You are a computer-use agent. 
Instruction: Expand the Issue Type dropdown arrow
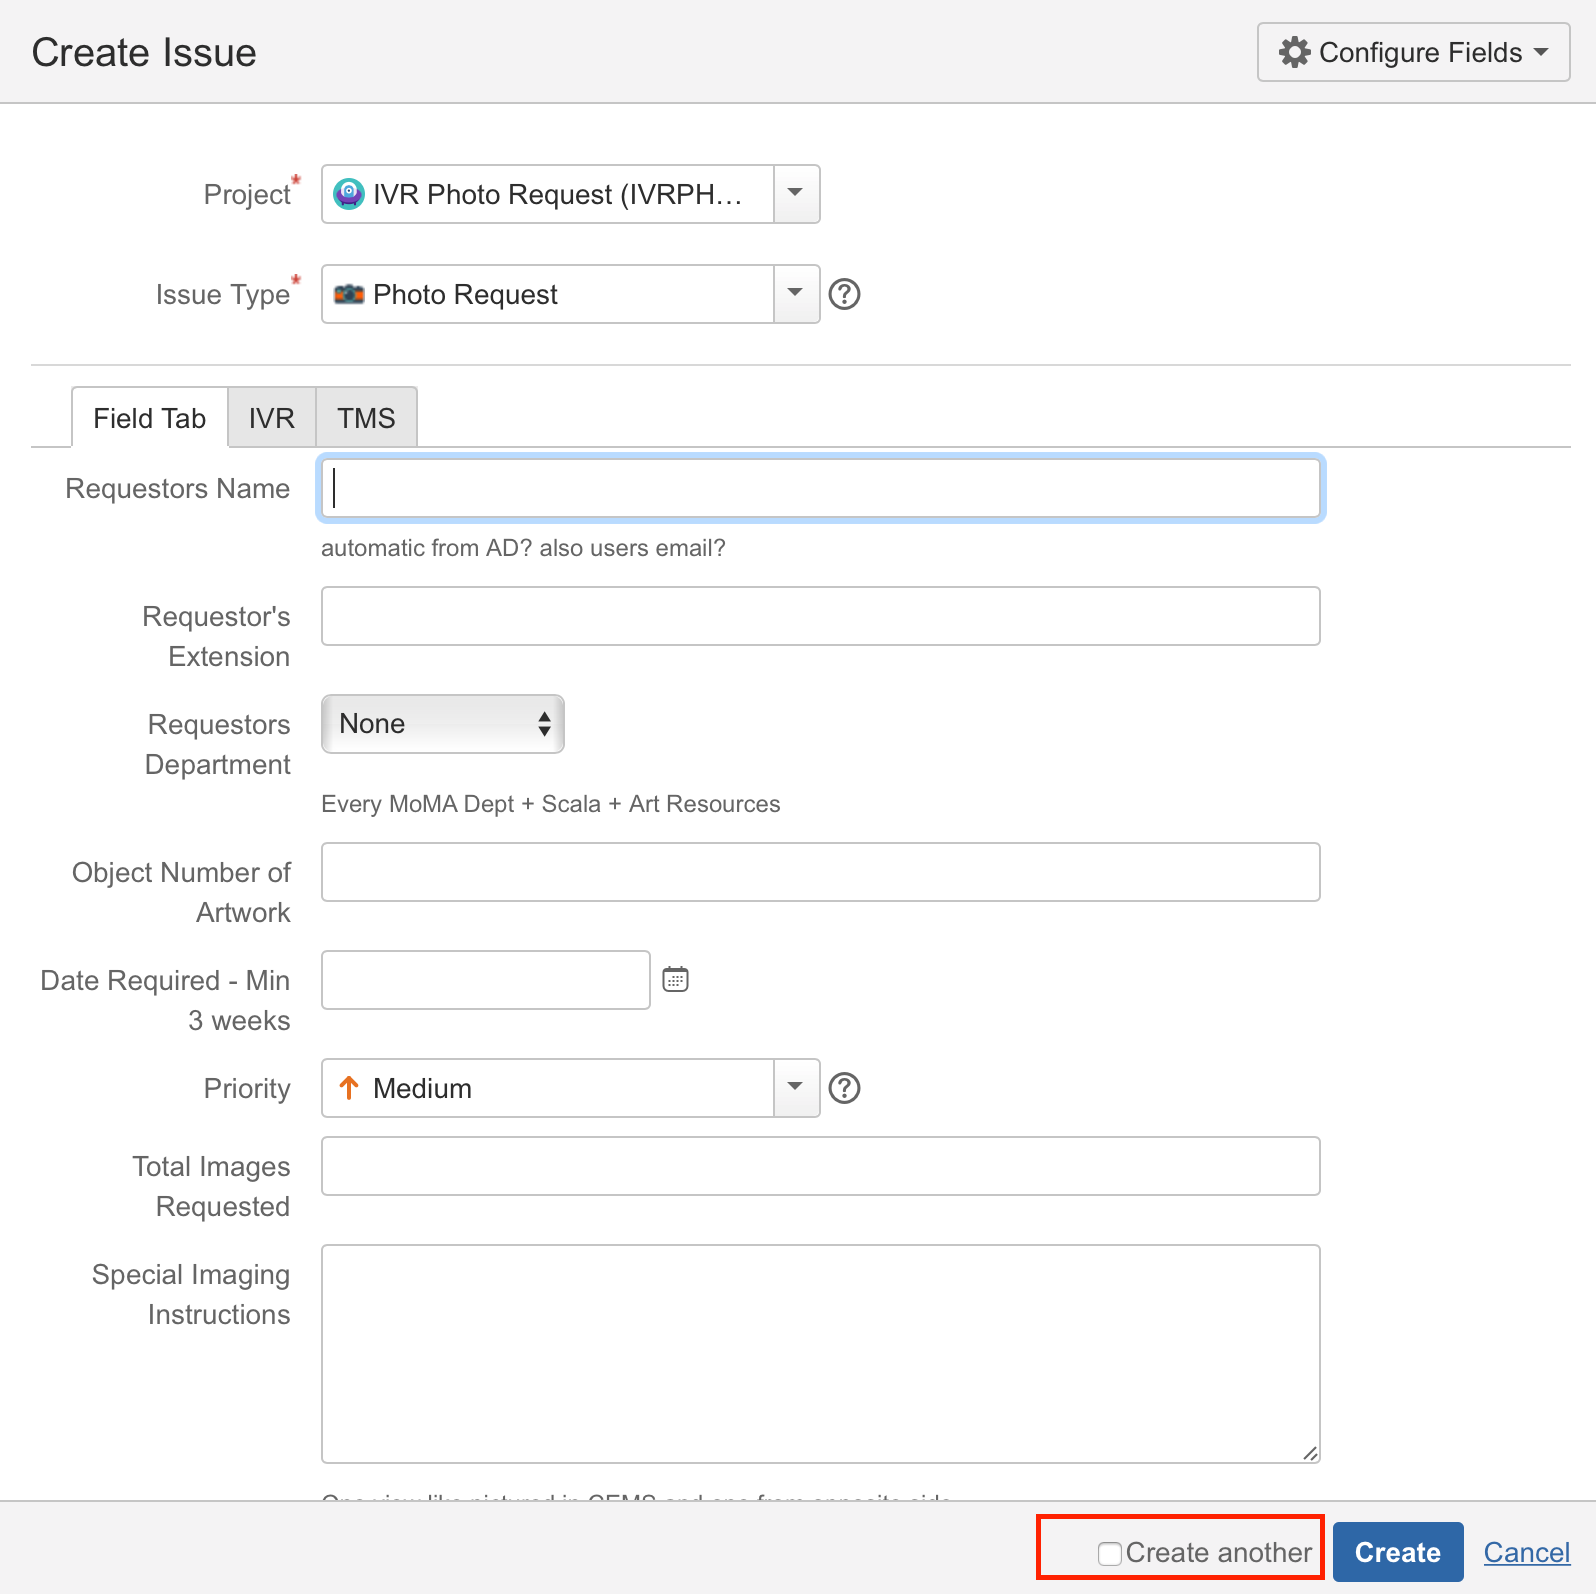point(796,294)
